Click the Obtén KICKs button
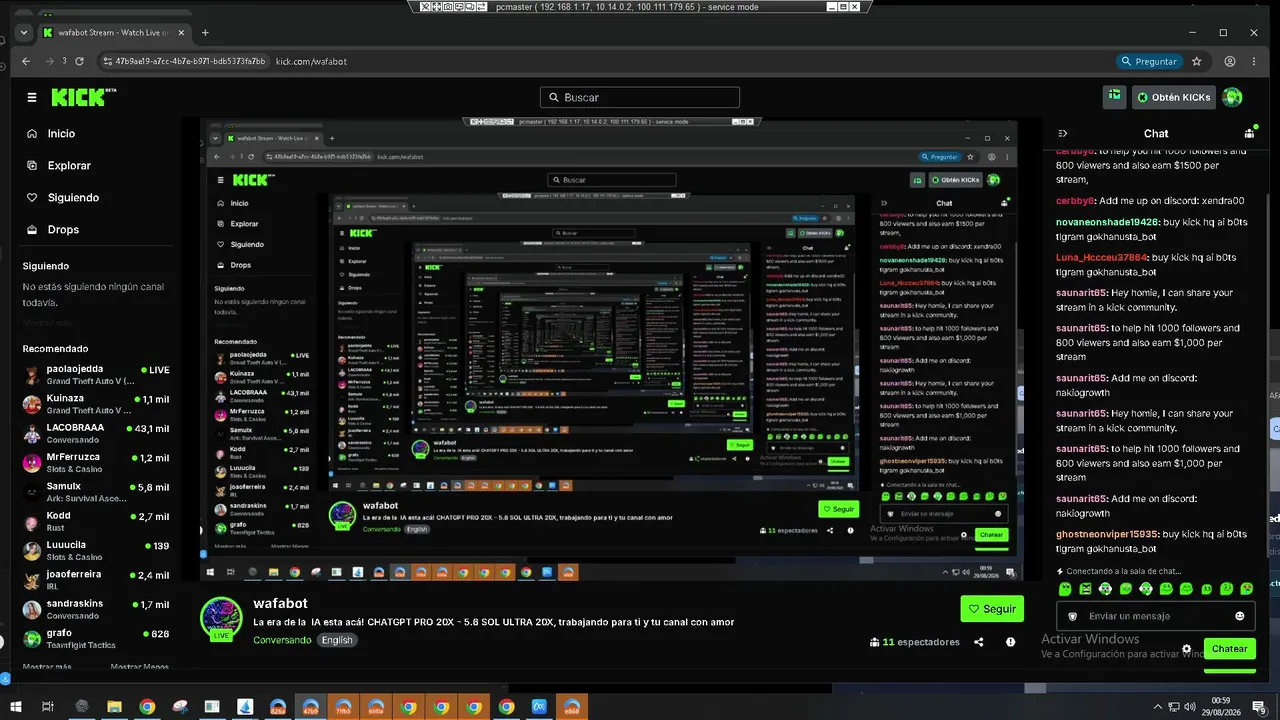 1174,97
